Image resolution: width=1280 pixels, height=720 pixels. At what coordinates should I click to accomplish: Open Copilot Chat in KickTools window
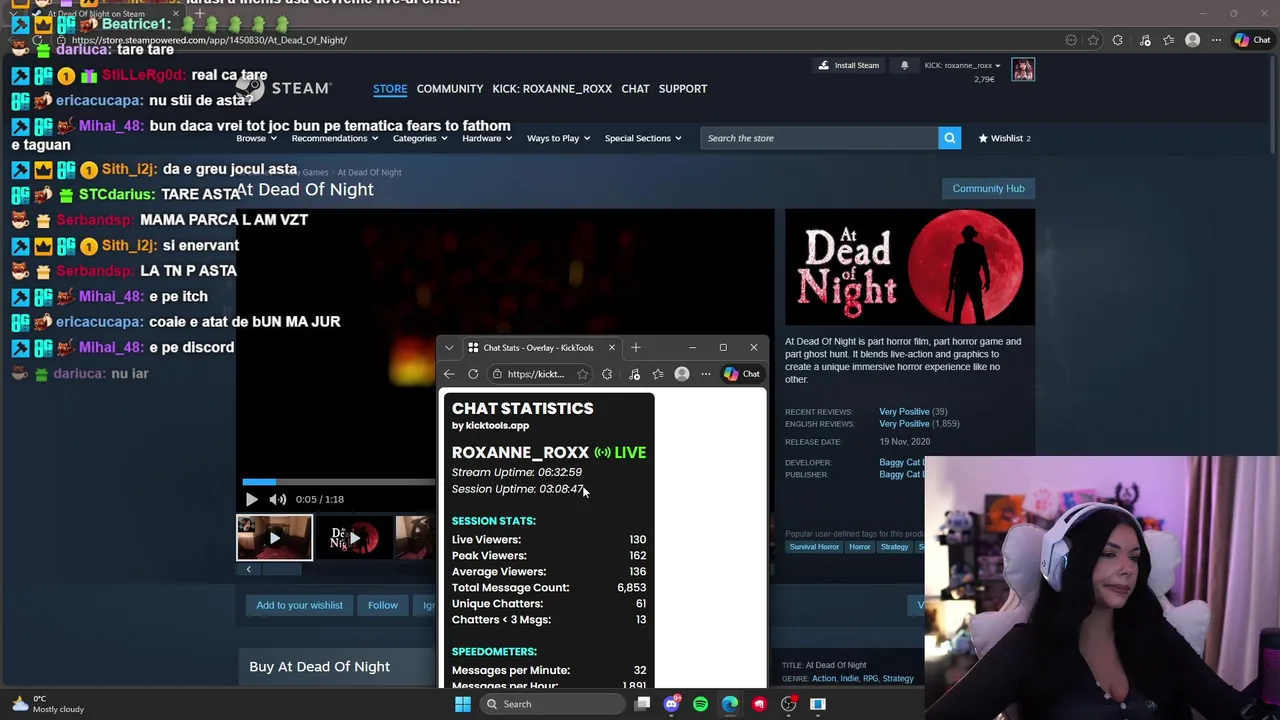(742, 374)
